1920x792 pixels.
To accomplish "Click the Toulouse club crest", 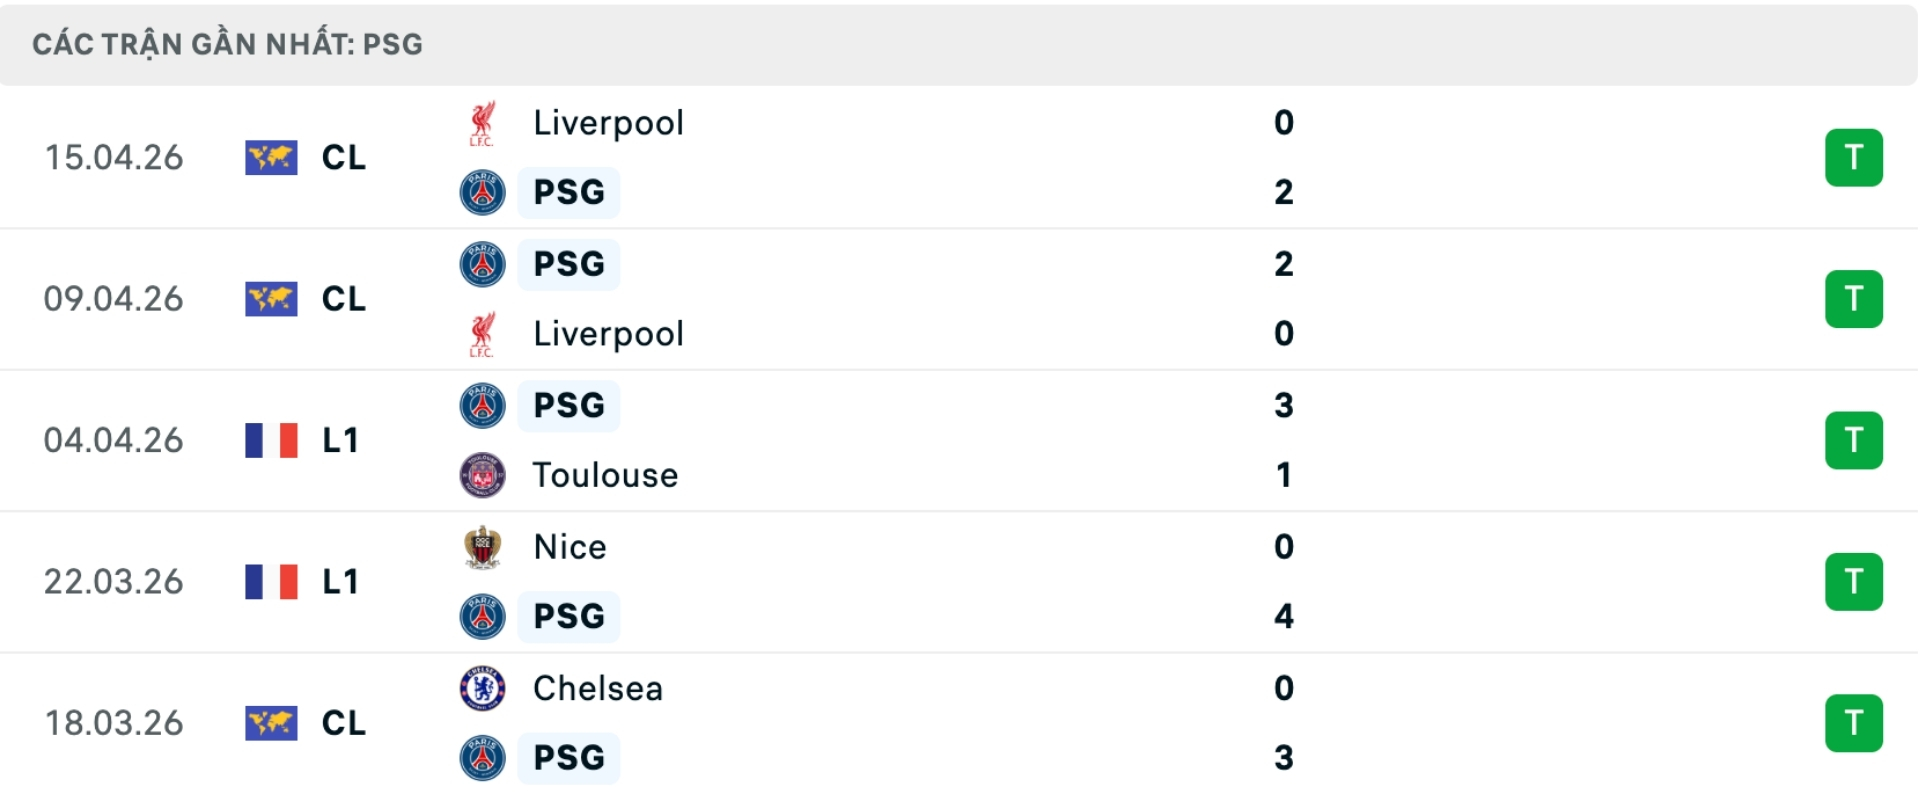I will [x=482, y=475].
